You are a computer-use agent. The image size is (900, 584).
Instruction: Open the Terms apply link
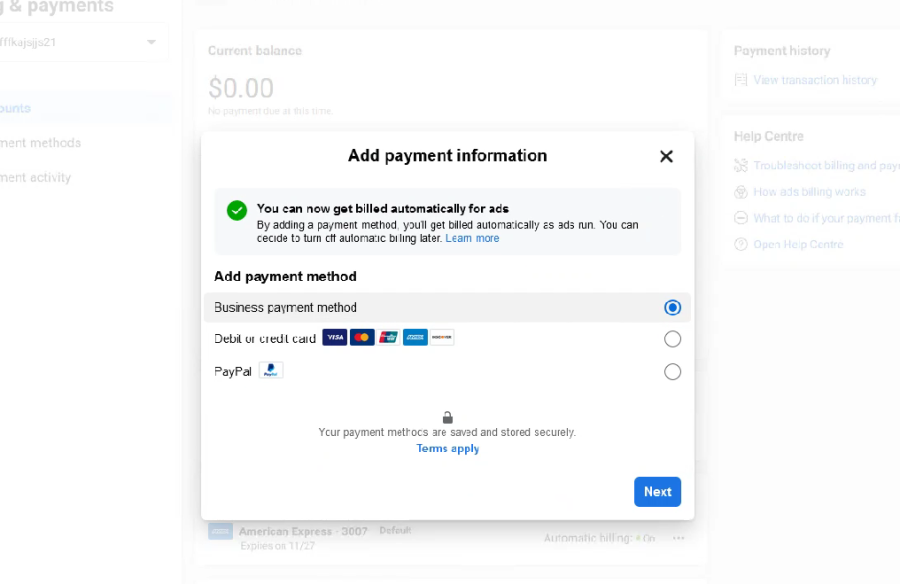pos(448,449)
